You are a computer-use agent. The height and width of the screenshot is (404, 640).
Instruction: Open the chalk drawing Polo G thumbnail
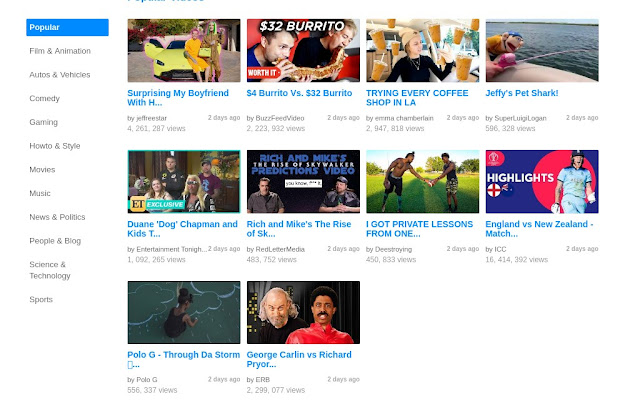[x=184, y=312]
